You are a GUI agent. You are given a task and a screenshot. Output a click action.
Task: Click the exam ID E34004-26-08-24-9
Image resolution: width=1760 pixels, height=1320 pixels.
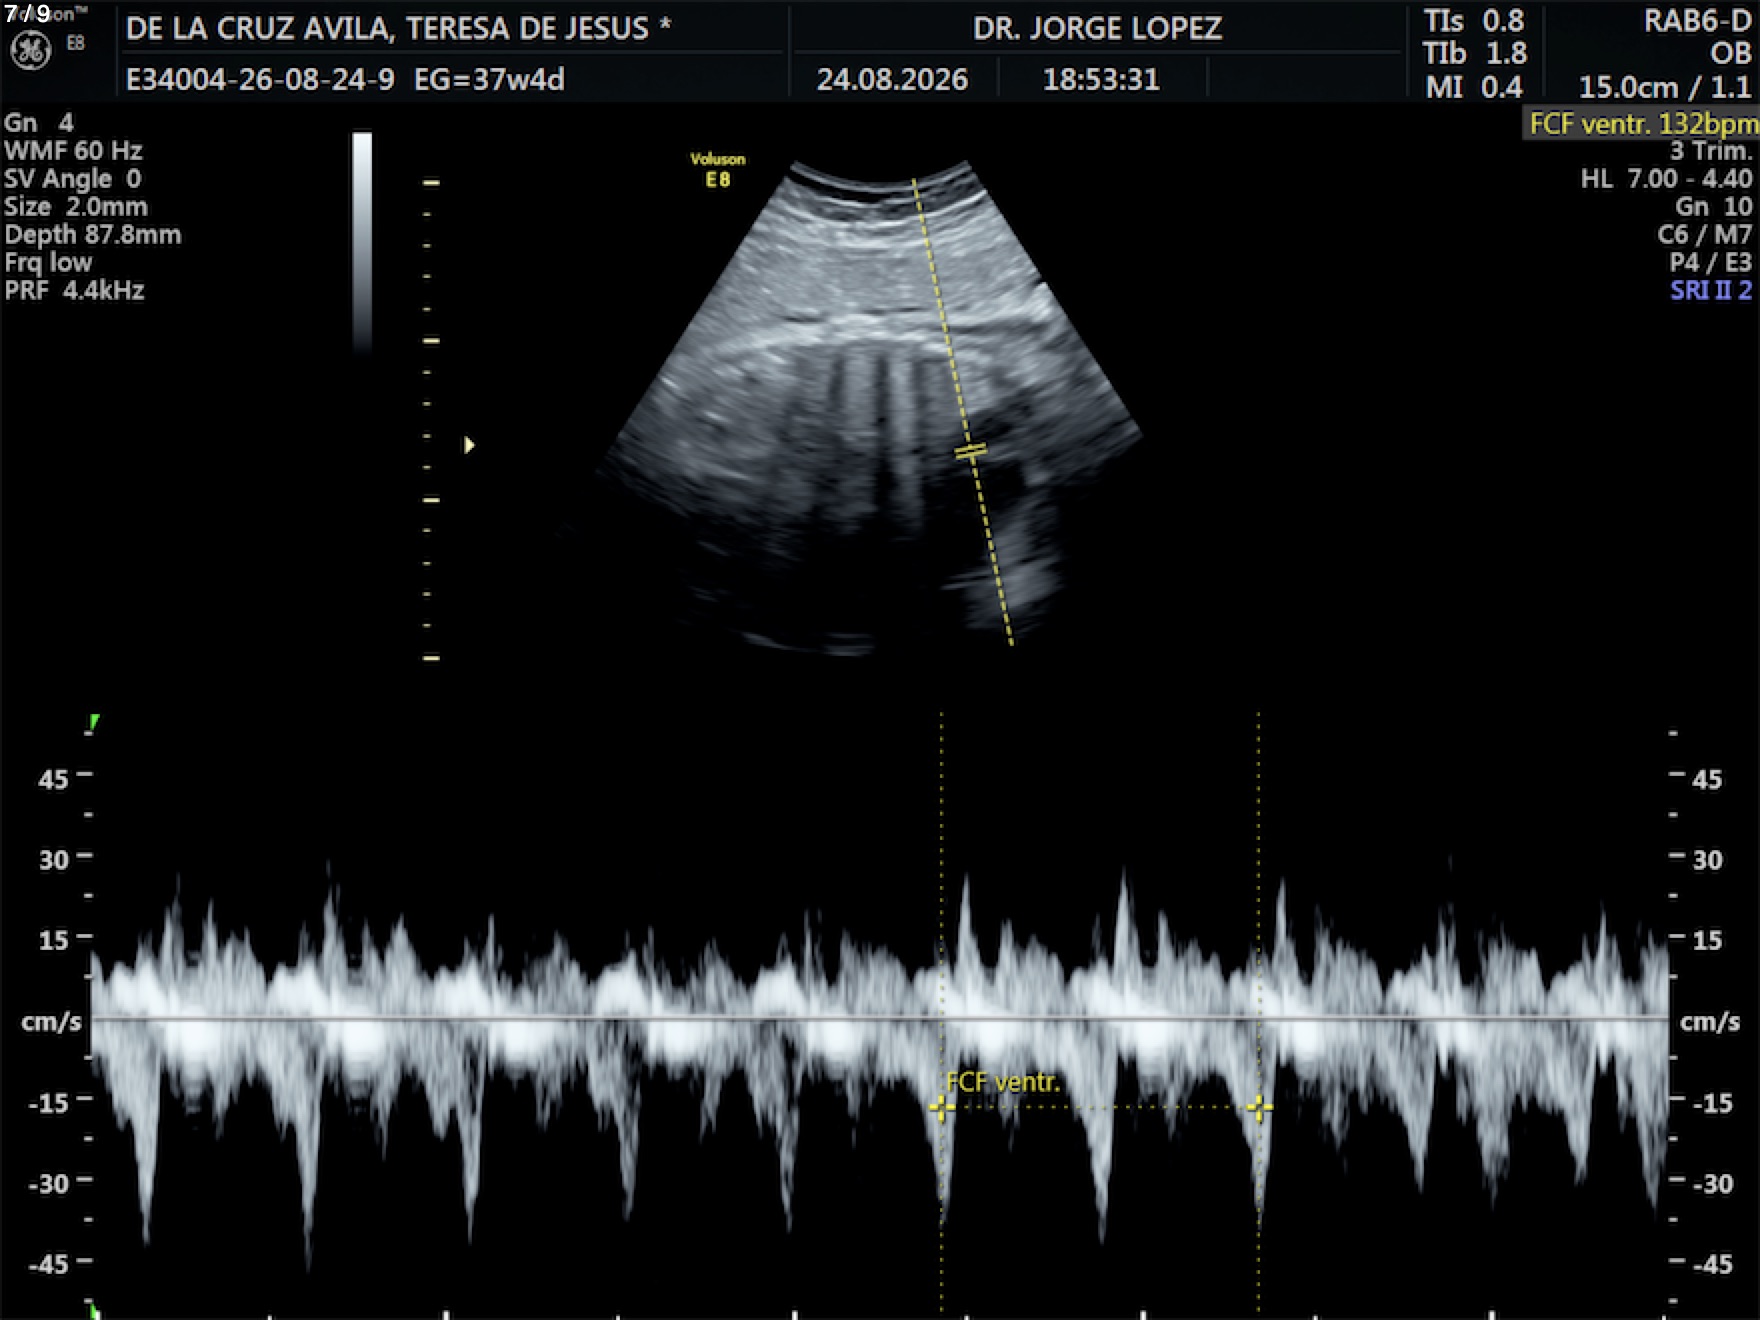[260, 79]
